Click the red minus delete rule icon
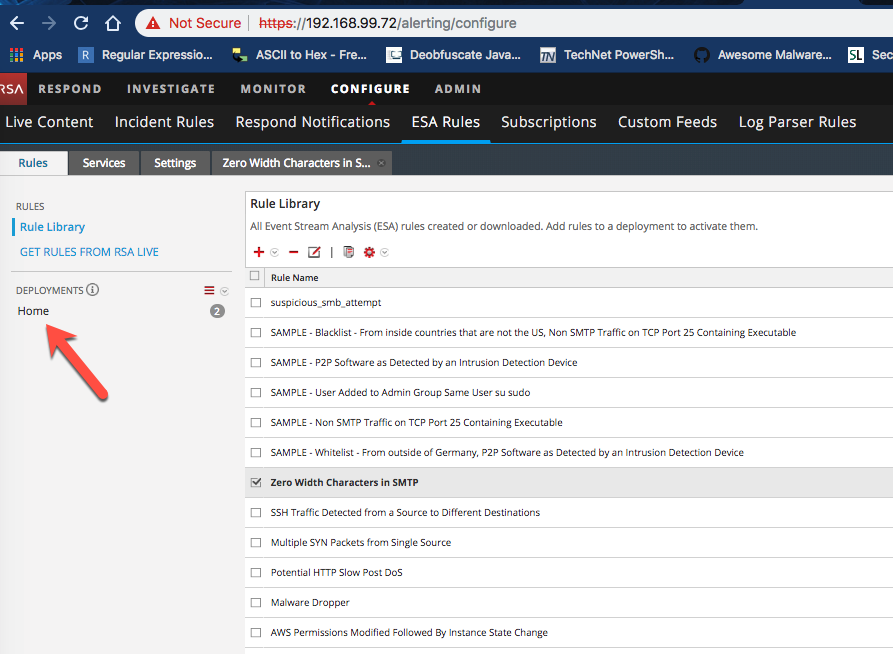This screenshot has width=893, height=654. click(x=293, y=252)
